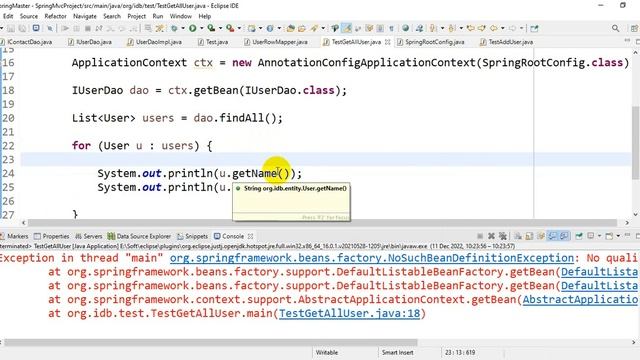Click the Back navigation yellow arrow
This screenshot has width=640, height=360.
click(493, 28)
